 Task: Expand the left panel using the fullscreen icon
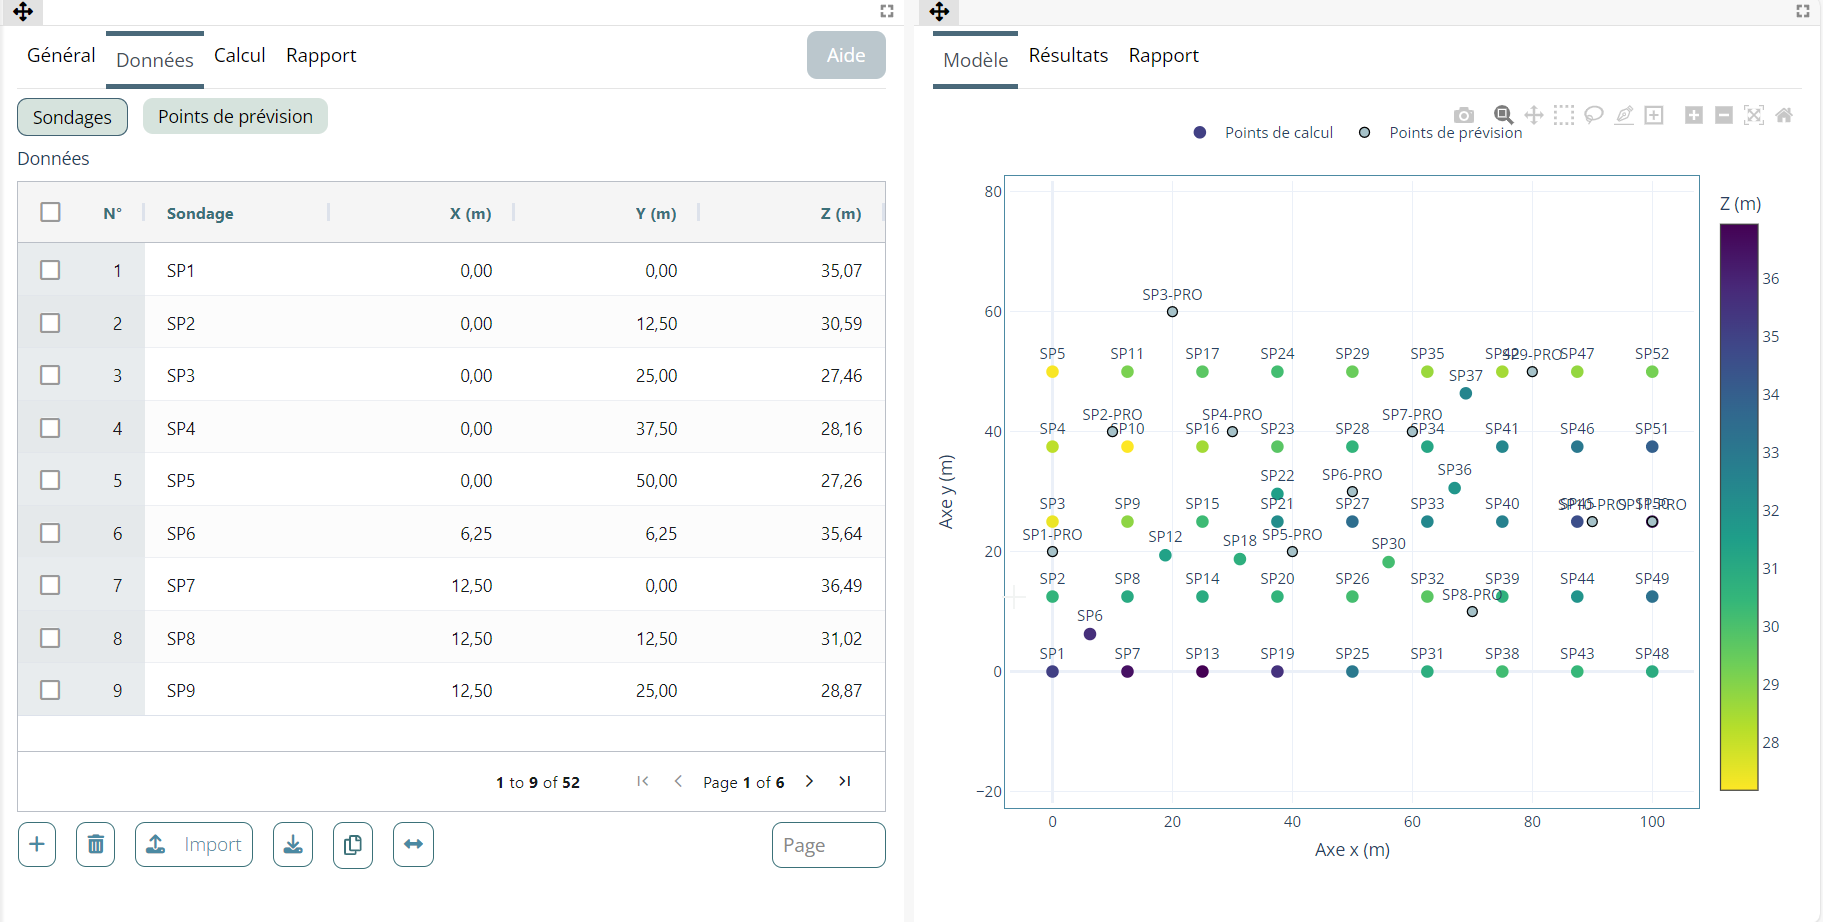(x=886, y=11)
